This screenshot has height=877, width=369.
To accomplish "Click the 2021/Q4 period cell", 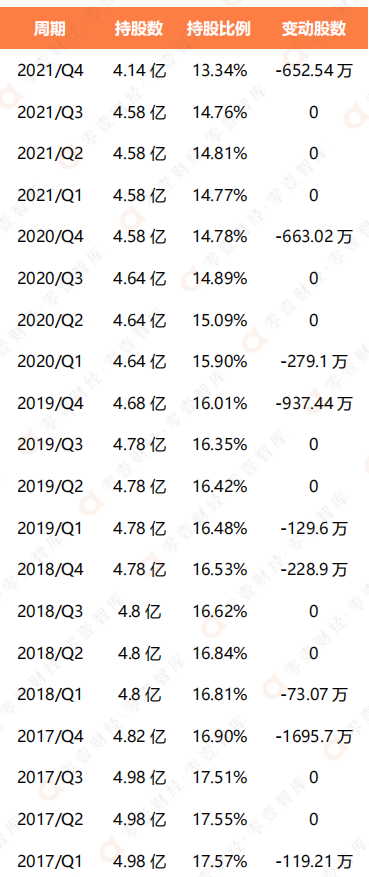I will coord(50,71).
